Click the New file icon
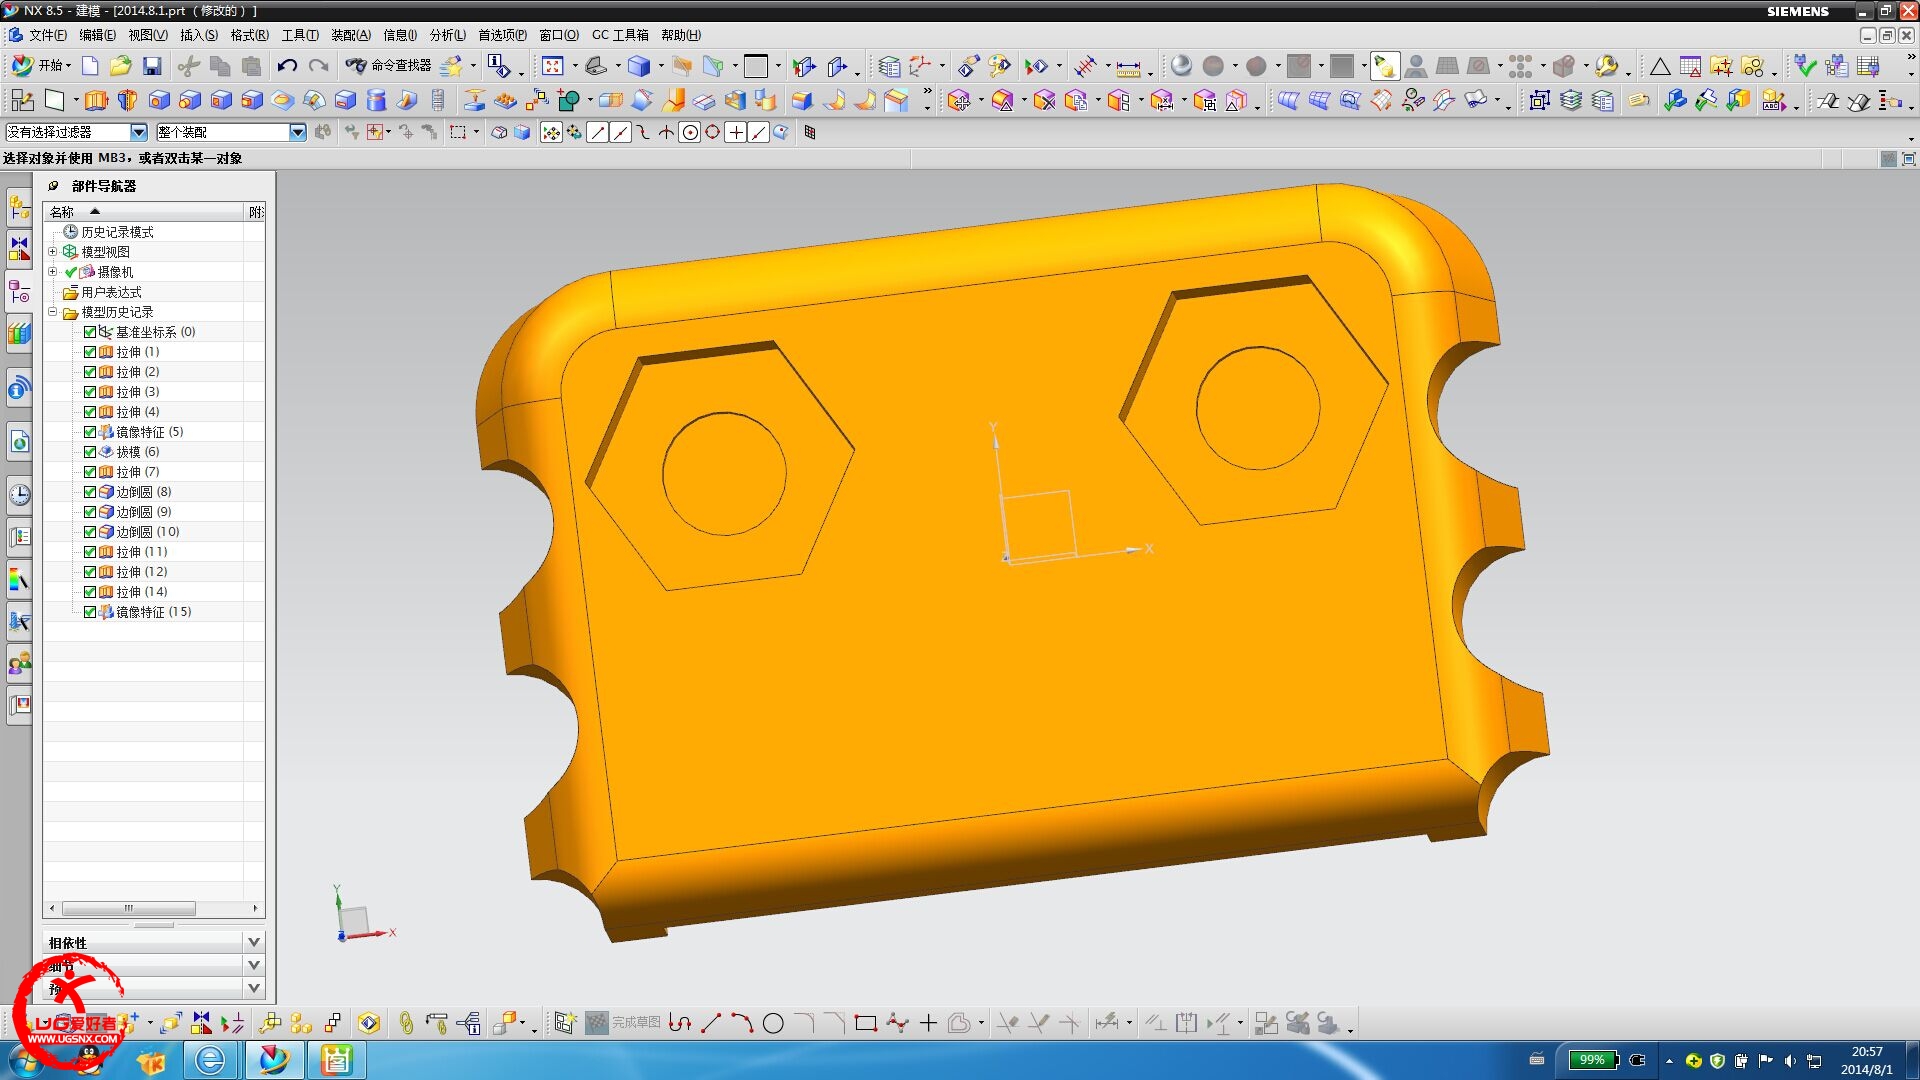1920x1080 pixels. 90,66
